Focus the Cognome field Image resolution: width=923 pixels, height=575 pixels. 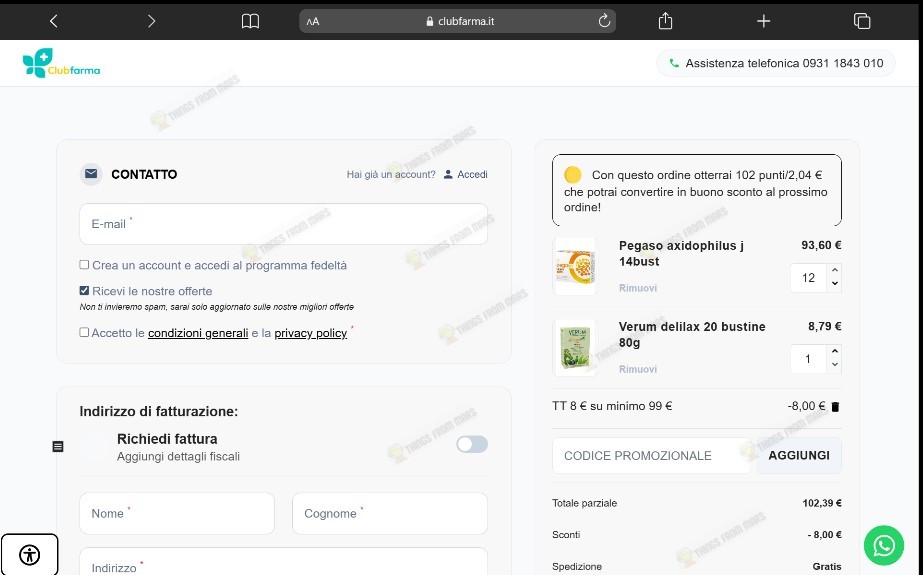pyautogui.click(x=390, y=514)
